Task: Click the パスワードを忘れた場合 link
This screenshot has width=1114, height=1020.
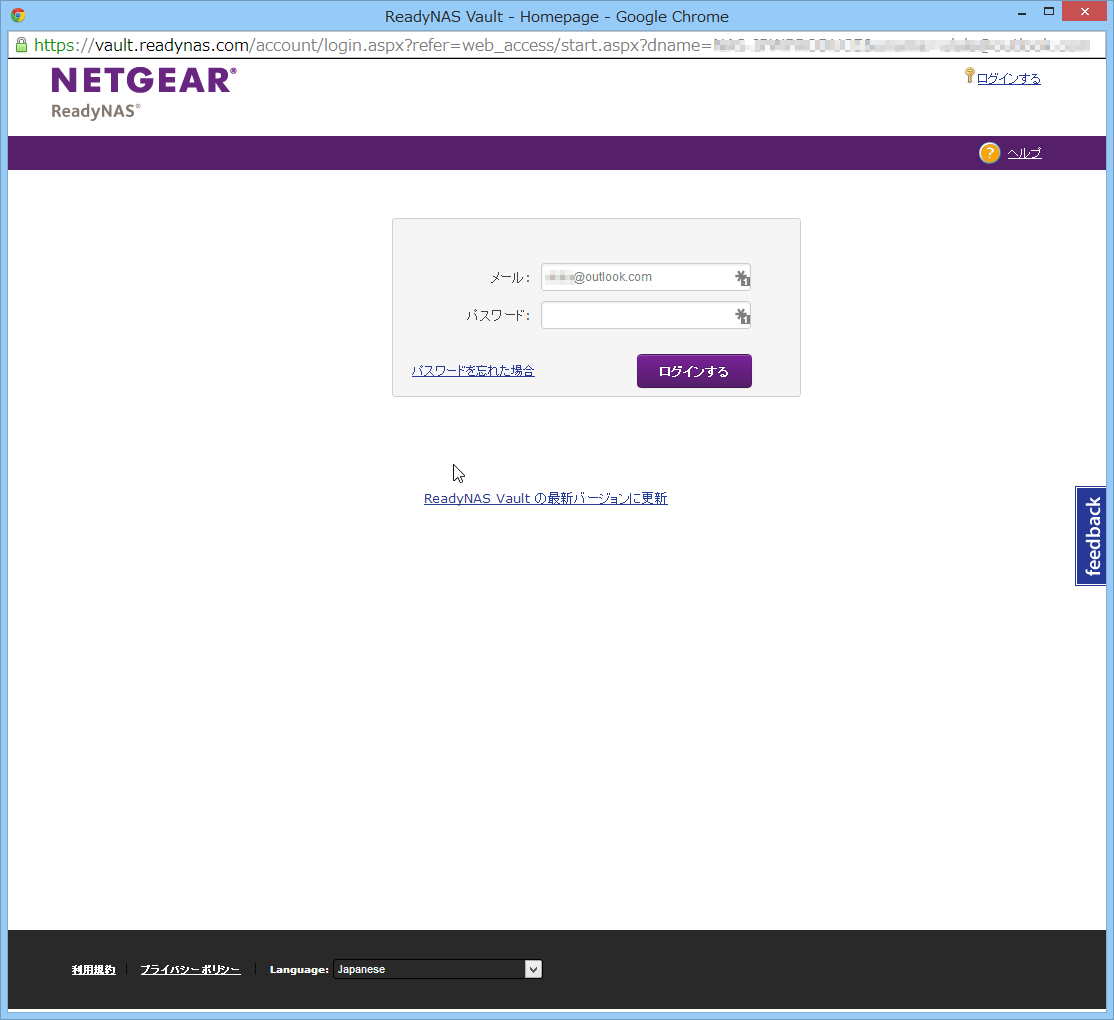Action: 473,371
